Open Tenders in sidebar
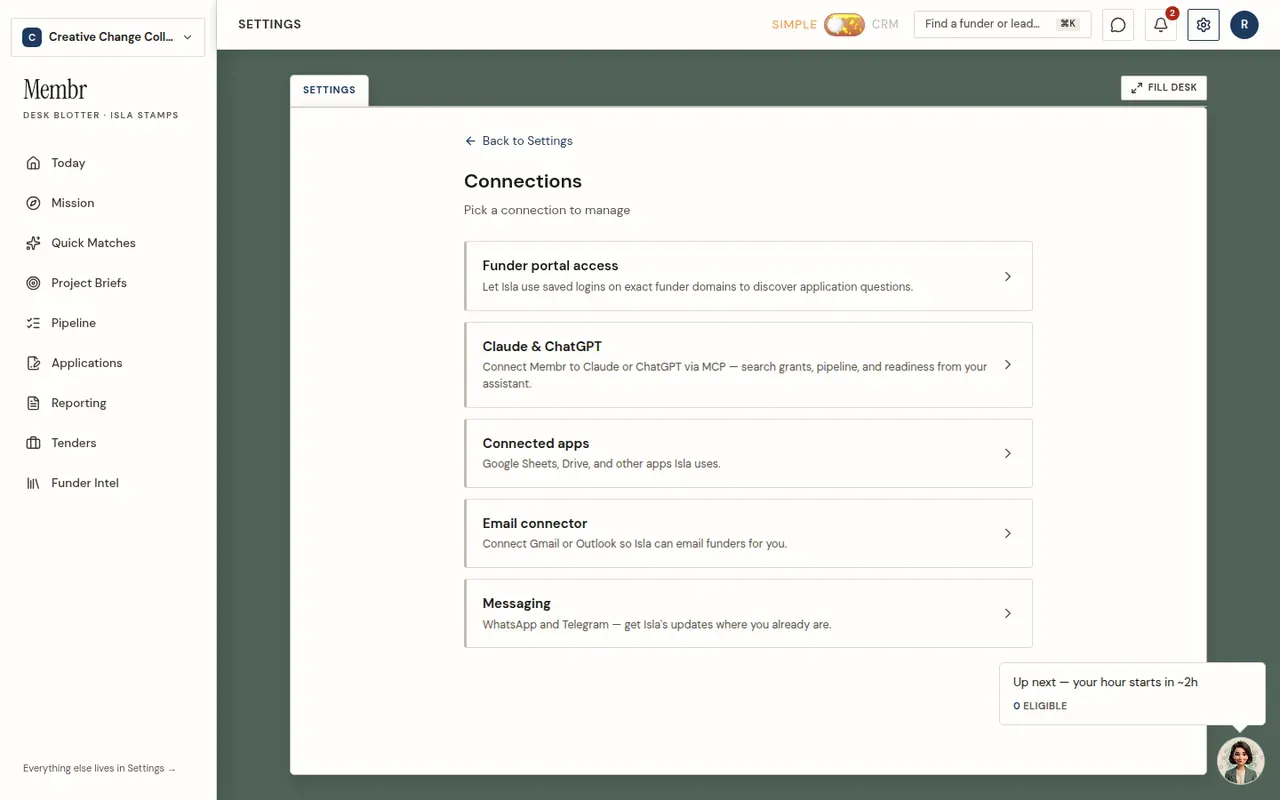The image size is (1280, 800). point(108,443)
